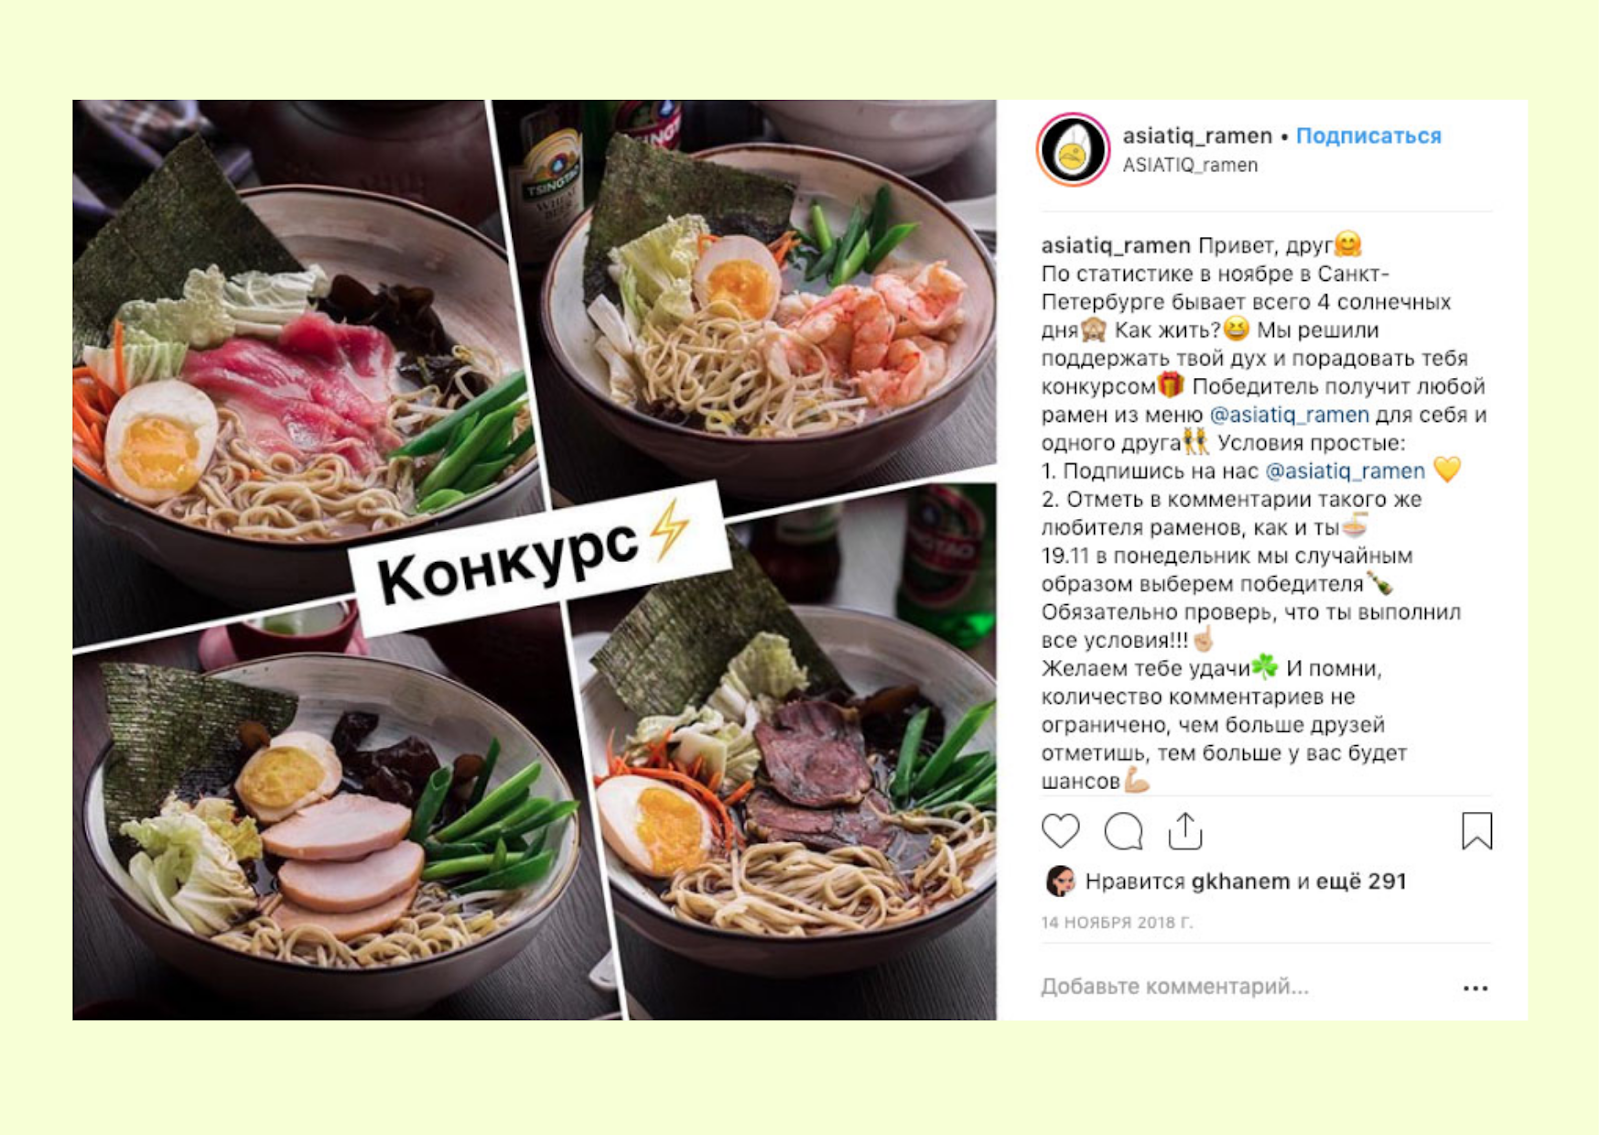Follow first @asiatiq_ramen mention in caption

point(1289,414)
